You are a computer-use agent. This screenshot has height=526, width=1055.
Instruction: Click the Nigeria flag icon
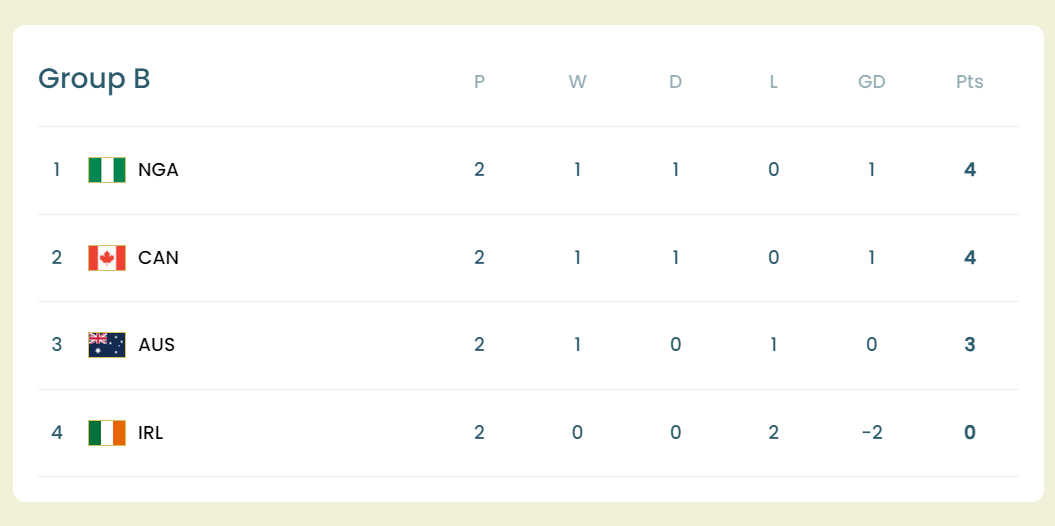(107, 170)
